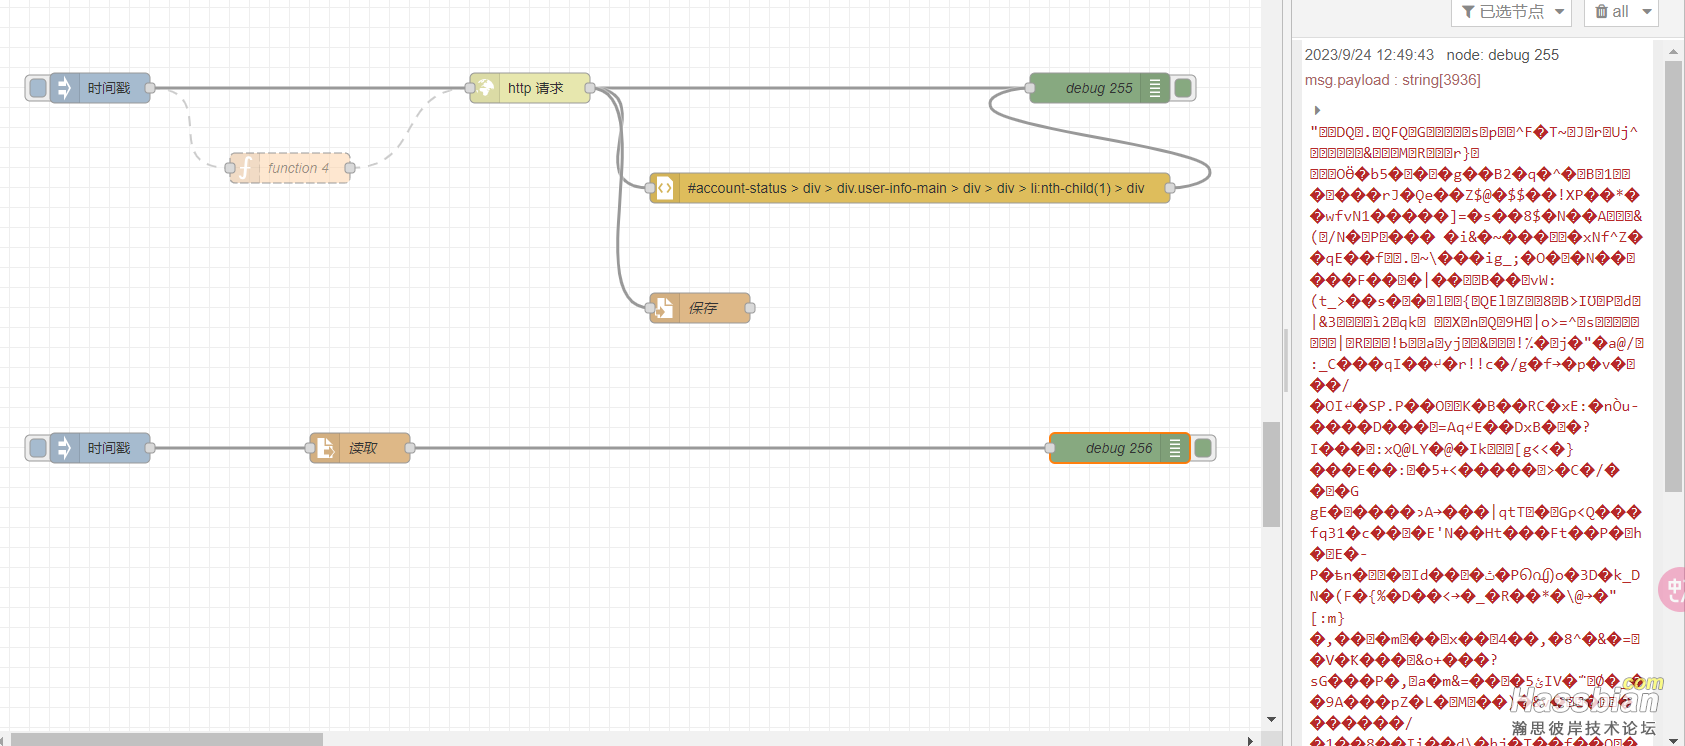Click the canvas horizontal scrollbar thumb
Image resolution: width=1685 pixels, height=746 pixels.
pyautogui.click(x=167, y=739)
